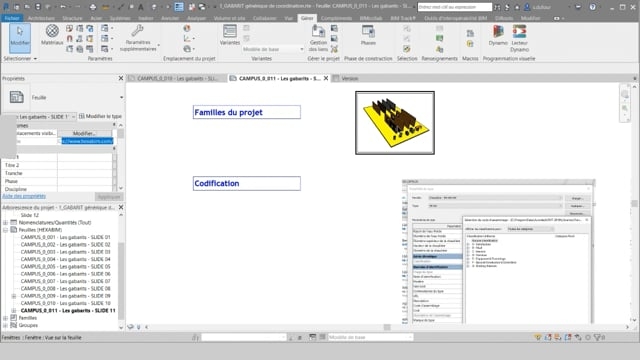Select the Modifier tool in the ribbon
Image resolution: width=640 pixels, height=360 pixels.
pos(20,38)
